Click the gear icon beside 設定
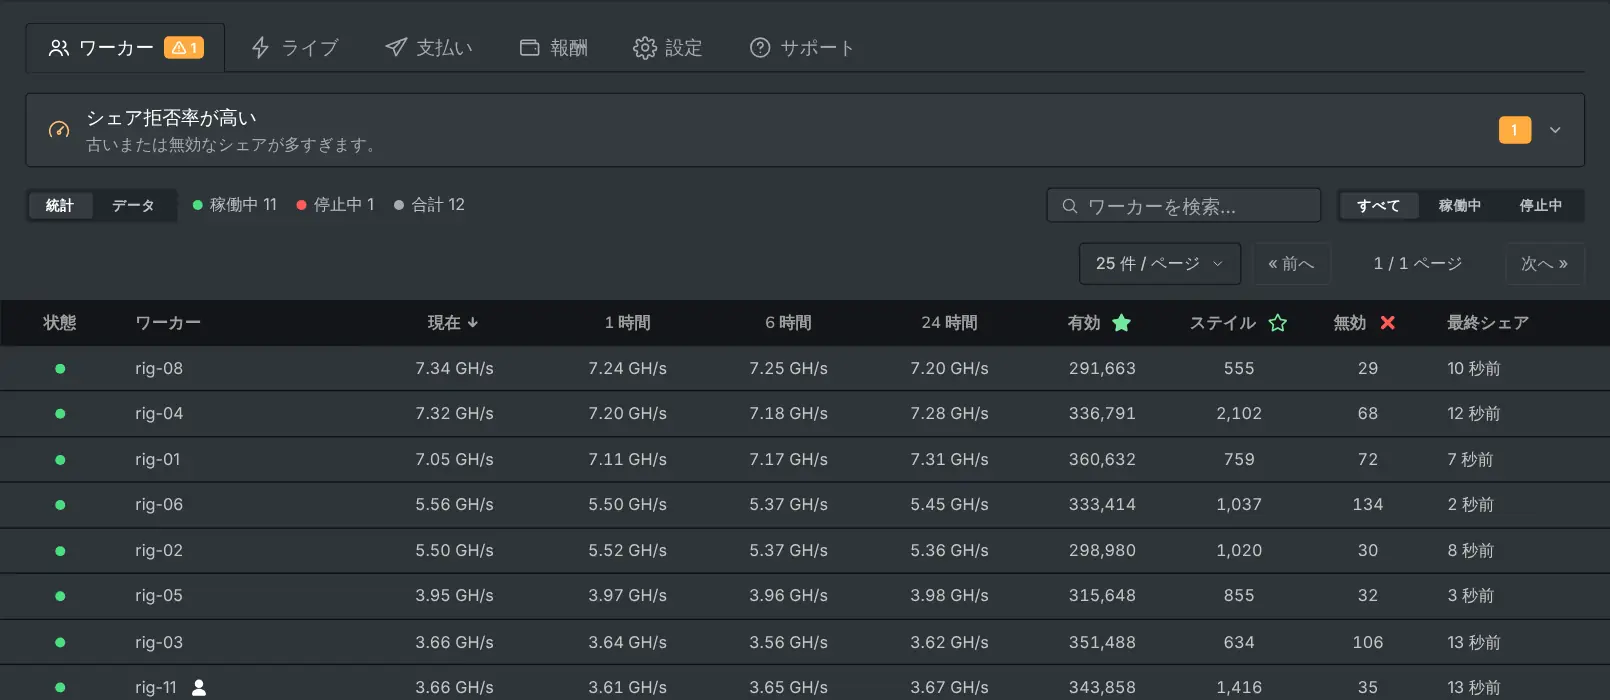The height and width of the screenshot is (700, 1610). (x=645, y=48)
